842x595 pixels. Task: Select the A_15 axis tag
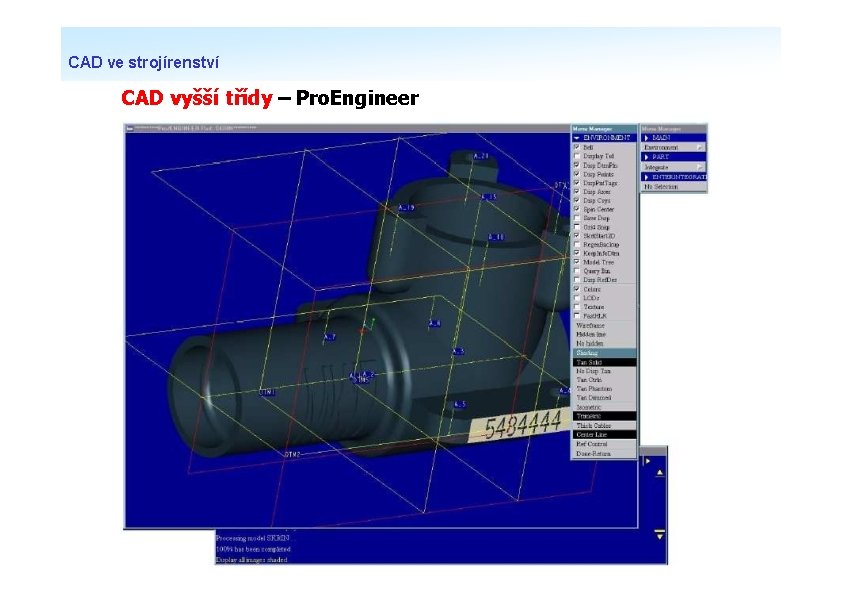489,197
